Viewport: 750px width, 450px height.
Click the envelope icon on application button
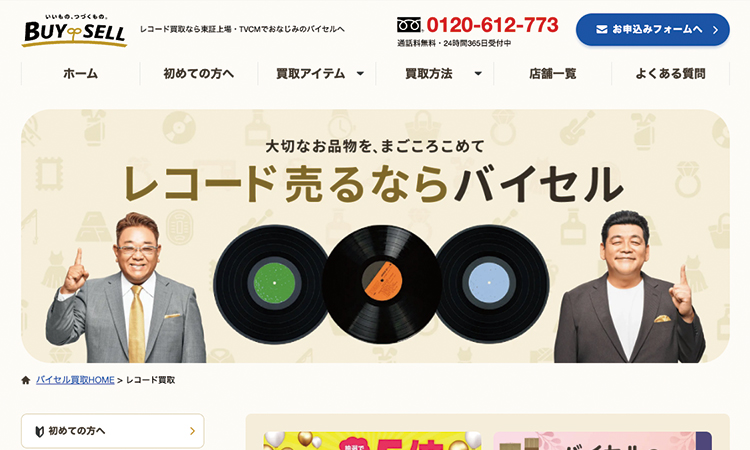pyautogui.click(x=602, y=30)
